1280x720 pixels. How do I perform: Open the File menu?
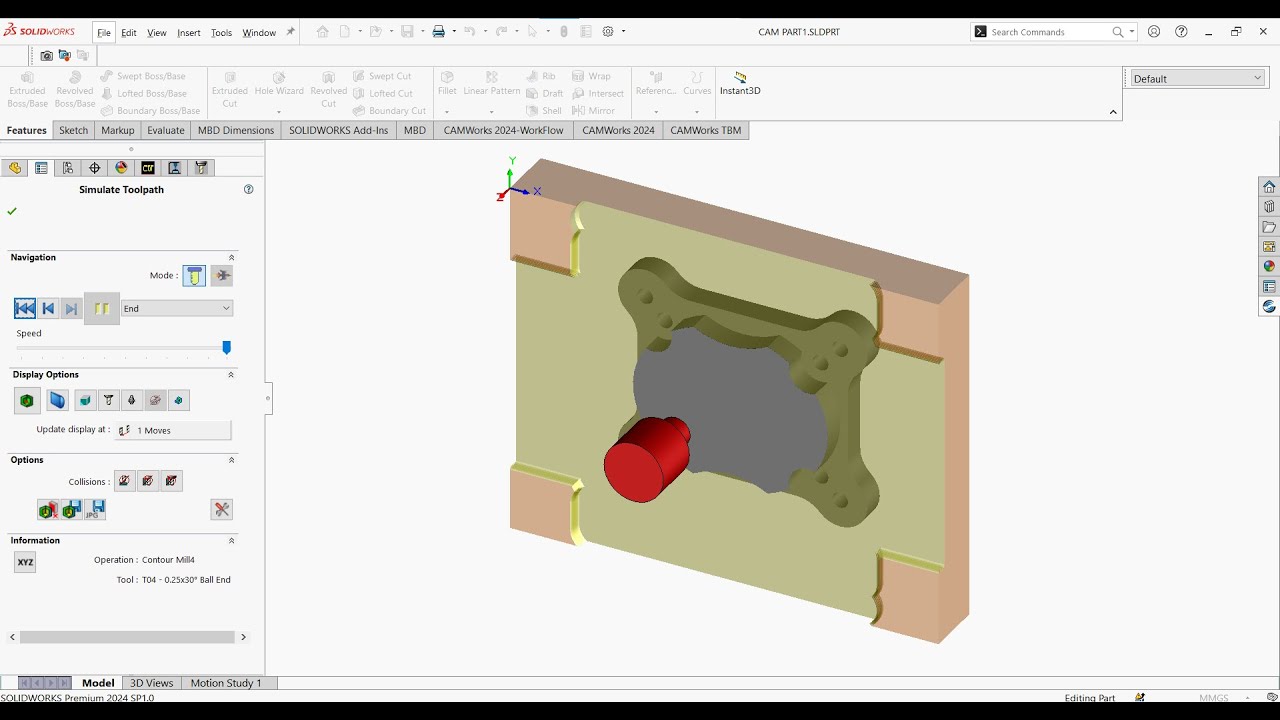point(104,32)
